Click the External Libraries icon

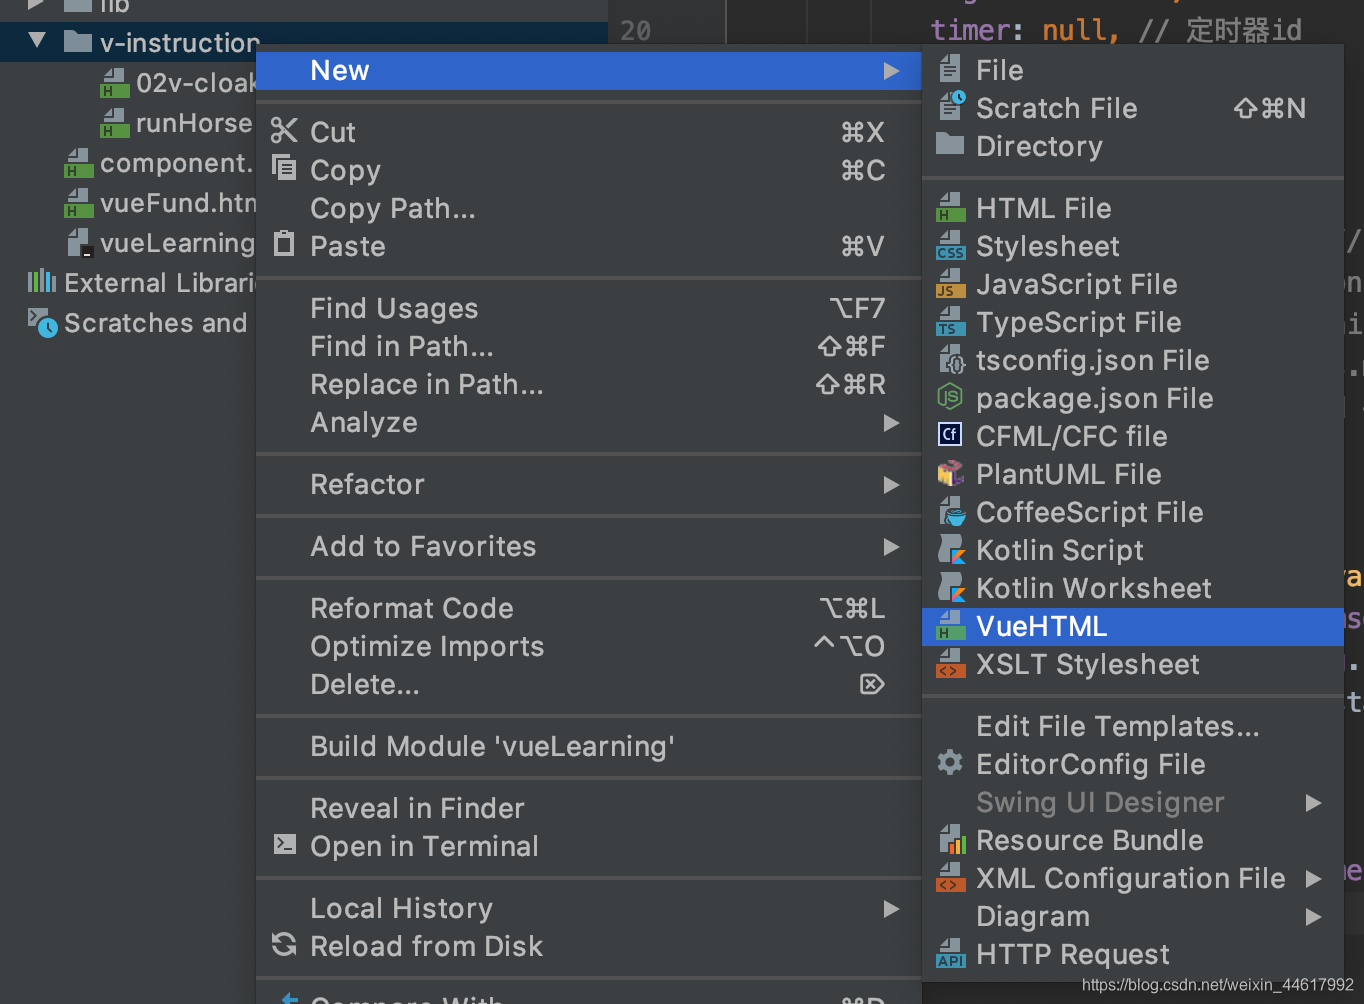41,281
